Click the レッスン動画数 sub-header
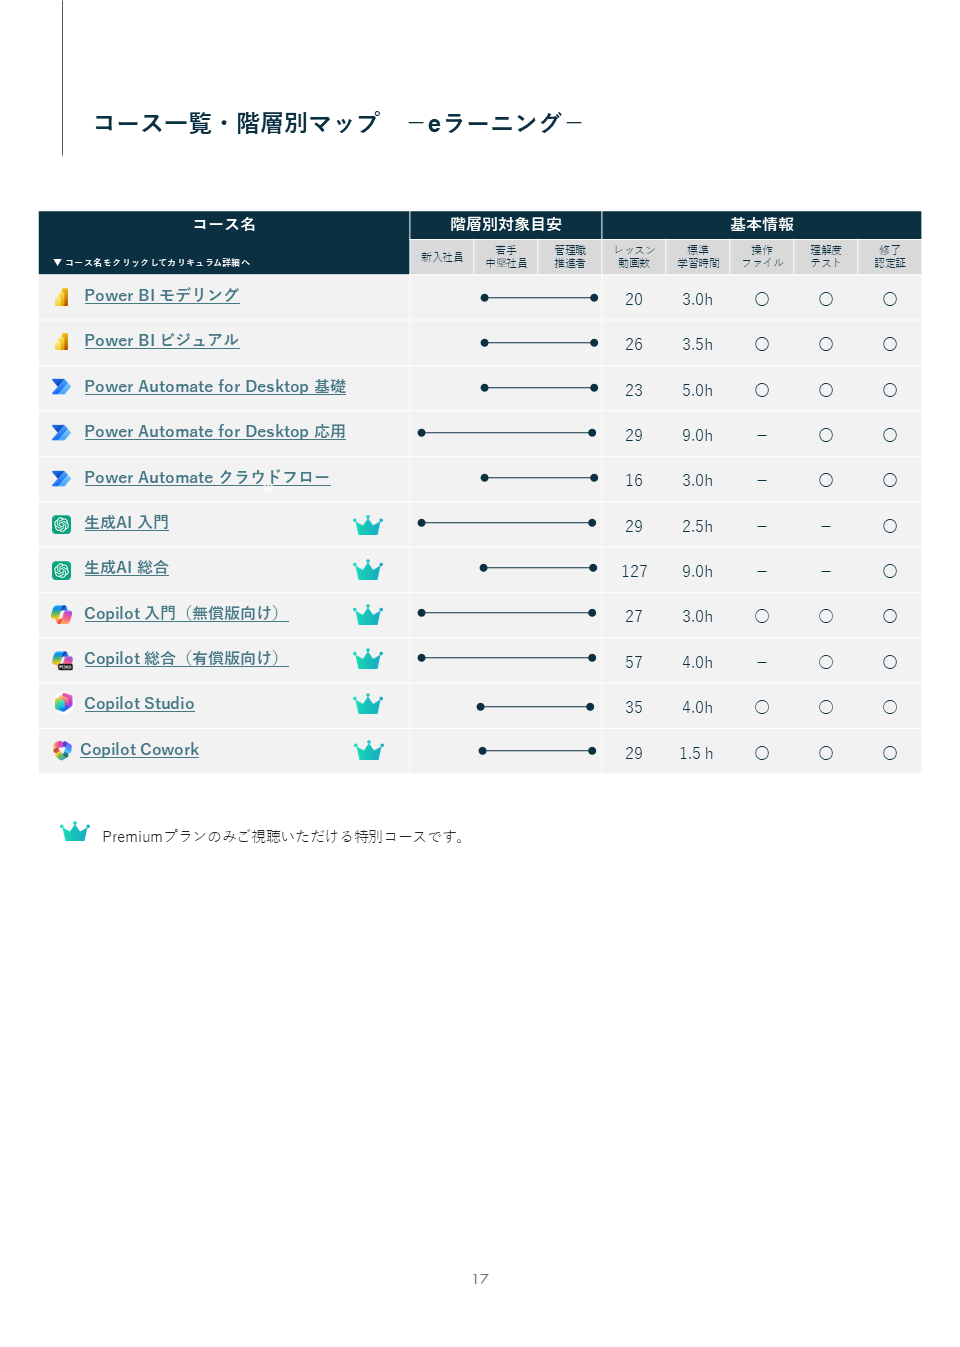Screen dimensions: 960x1347 point(634,257)
